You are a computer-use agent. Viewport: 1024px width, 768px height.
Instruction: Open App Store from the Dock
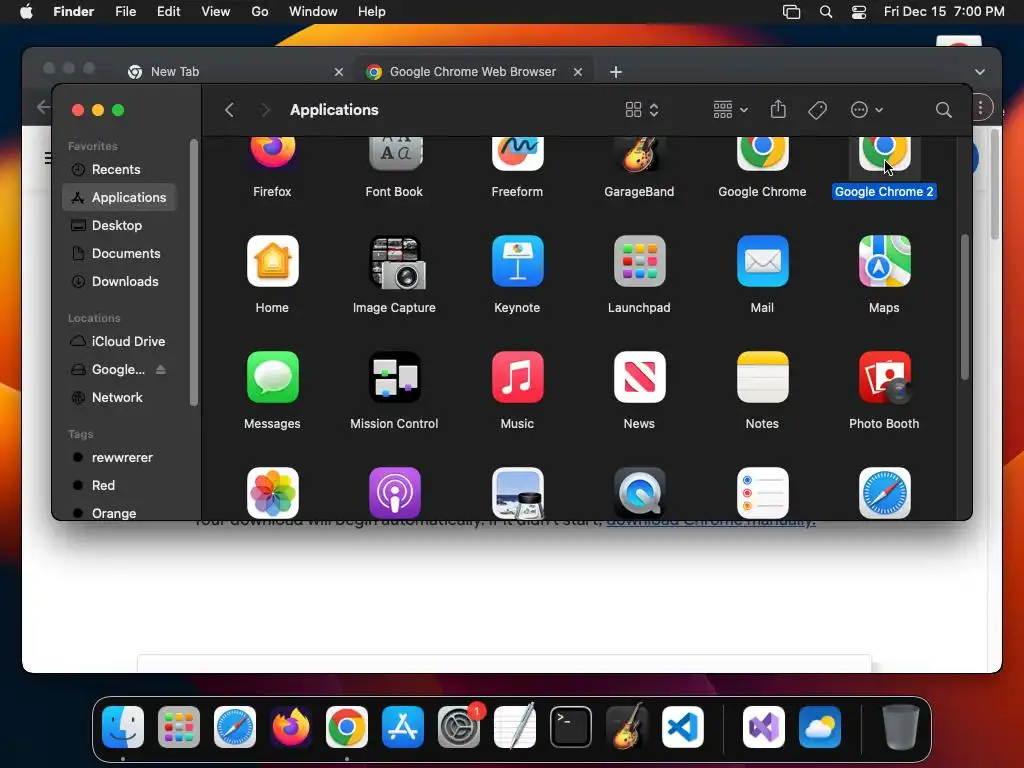[403, 727]
